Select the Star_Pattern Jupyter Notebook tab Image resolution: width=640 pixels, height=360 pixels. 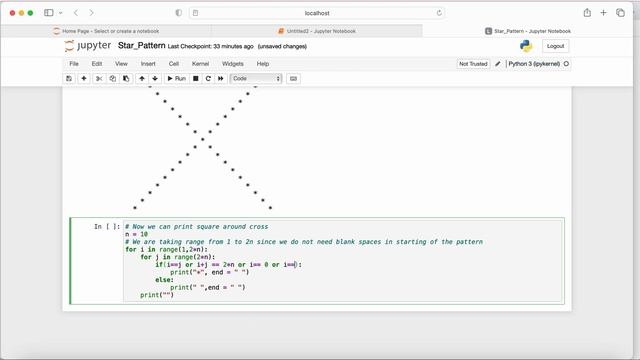[x=528, y=31]
